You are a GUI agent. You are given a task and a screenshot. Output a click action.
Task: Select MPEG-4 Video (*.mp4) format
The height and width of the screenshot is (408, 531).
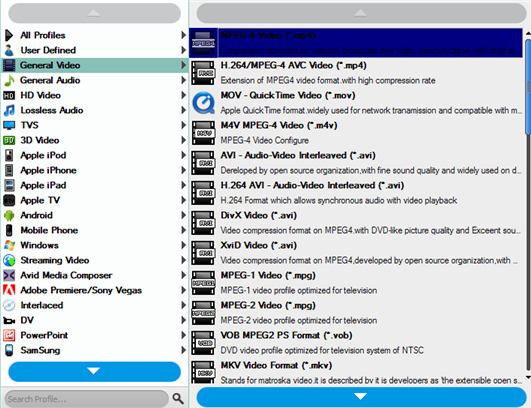(x=356, y=43)
